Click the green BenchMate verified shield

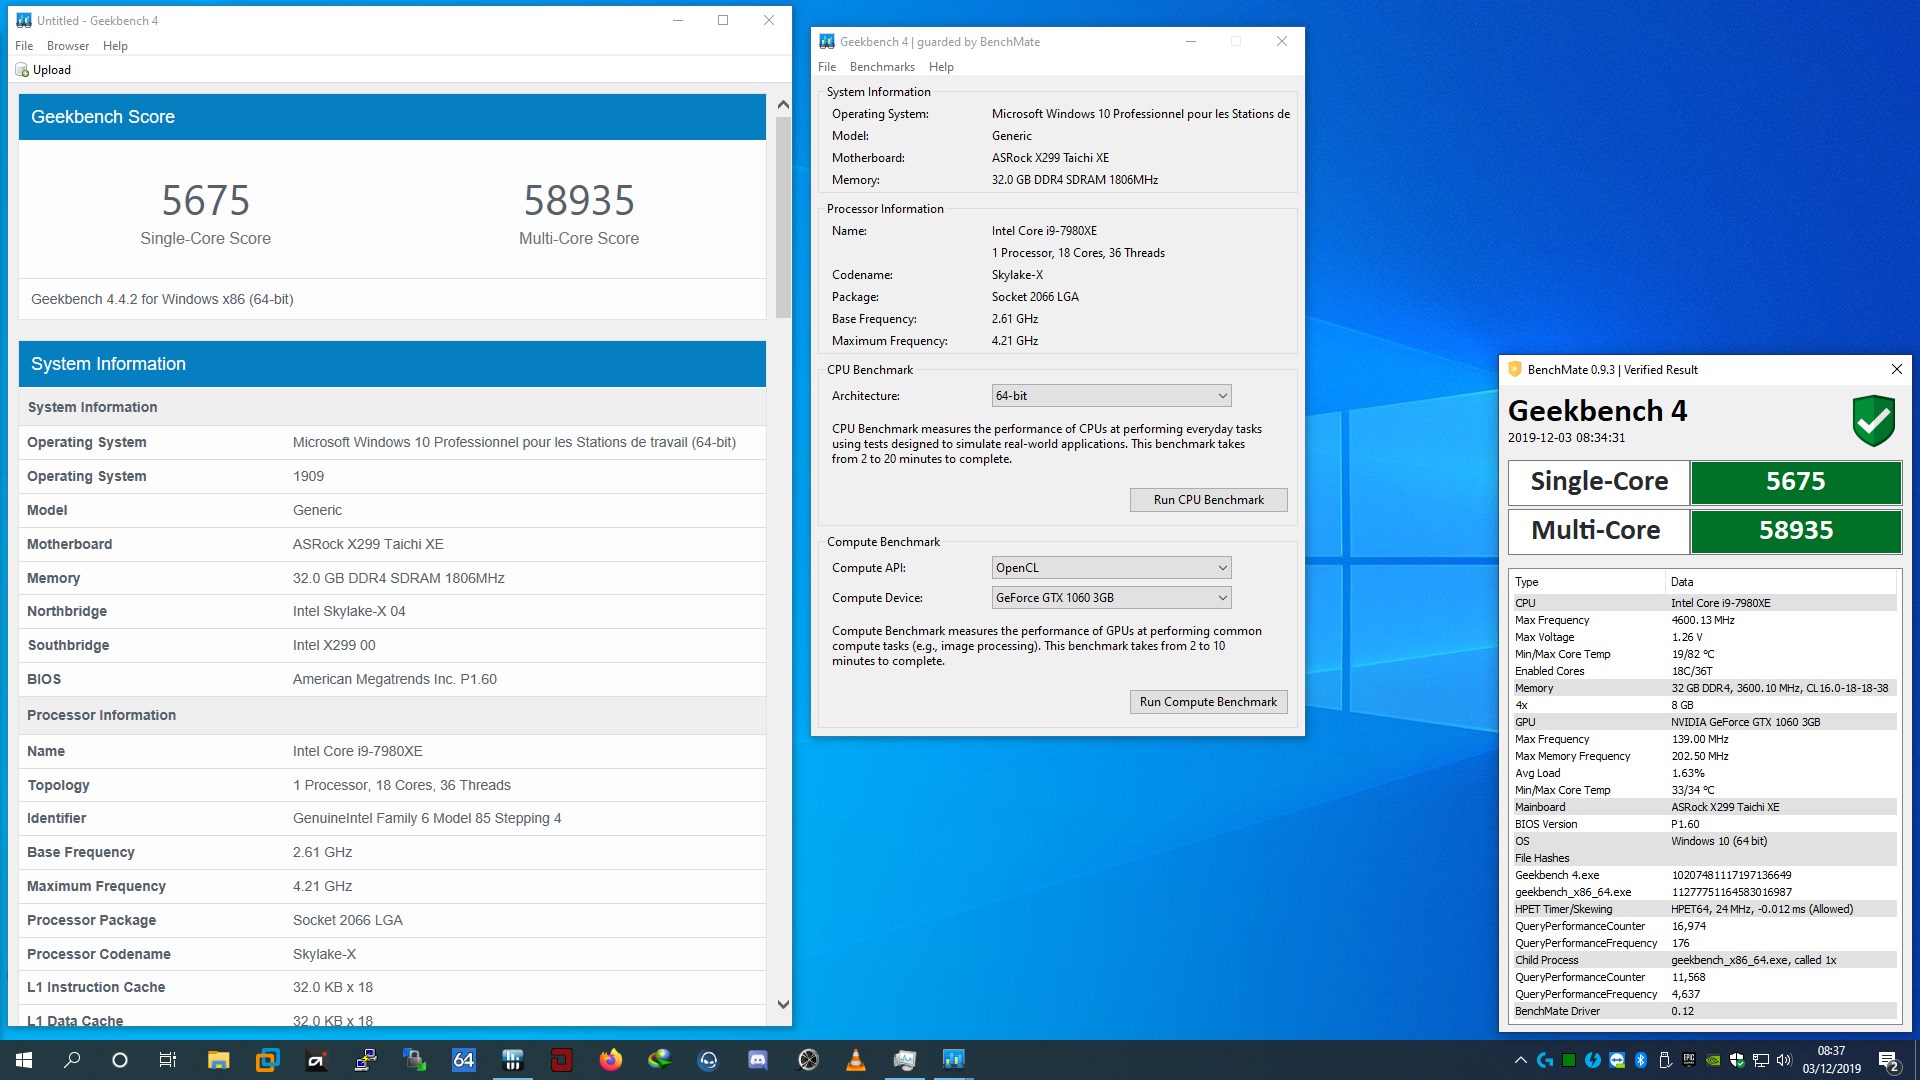click(1873, 421)
